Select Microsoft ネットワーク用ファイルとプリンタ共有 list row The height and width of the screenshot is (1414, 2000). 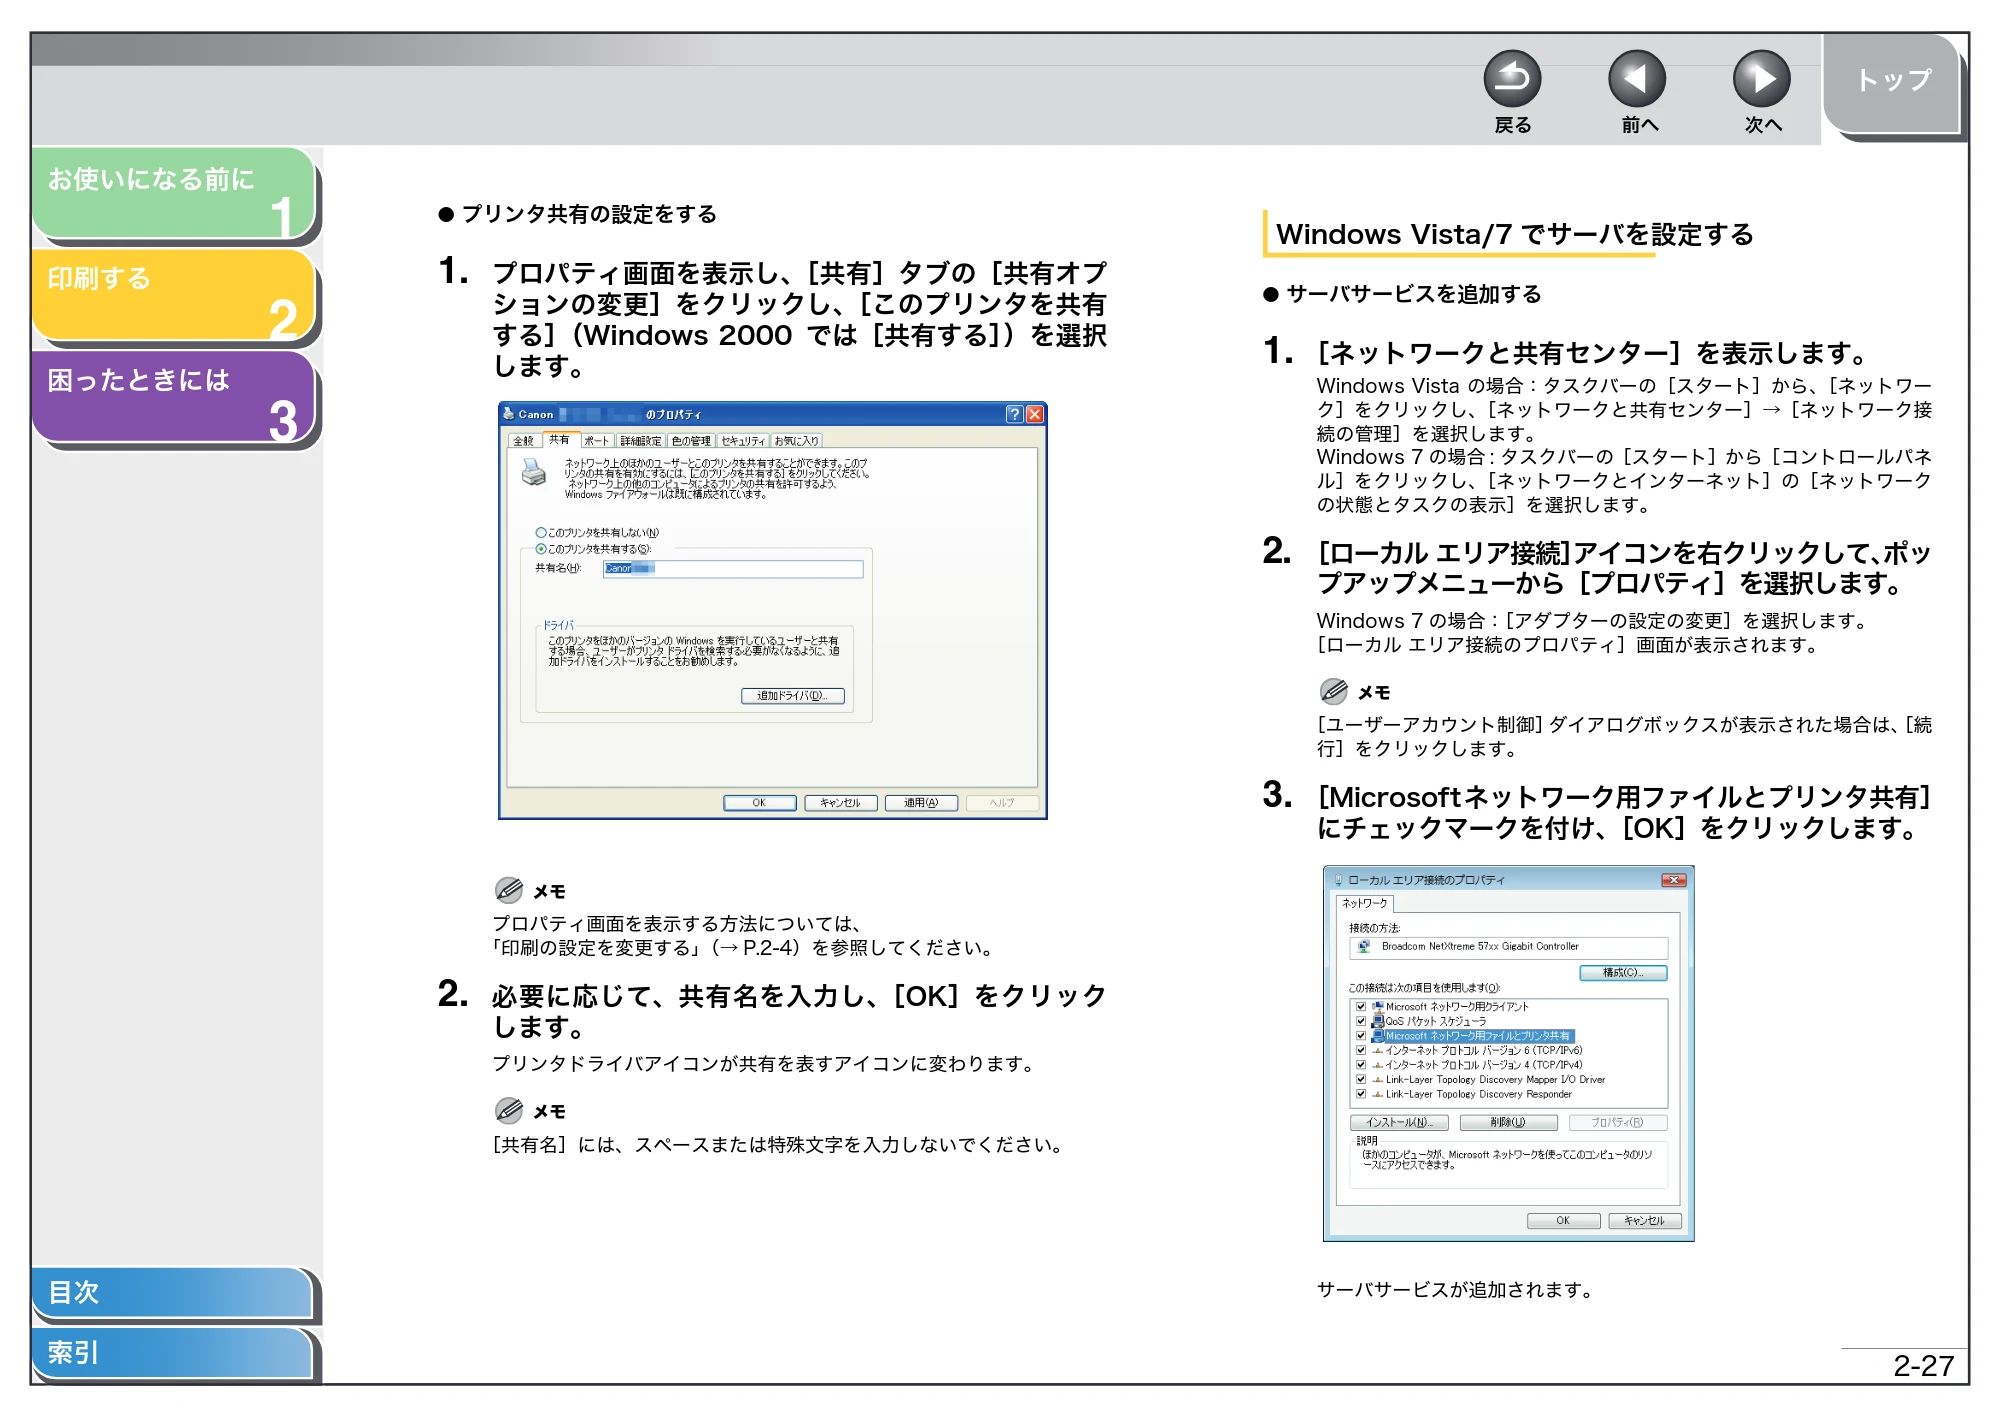[x=1478, y=1036]
